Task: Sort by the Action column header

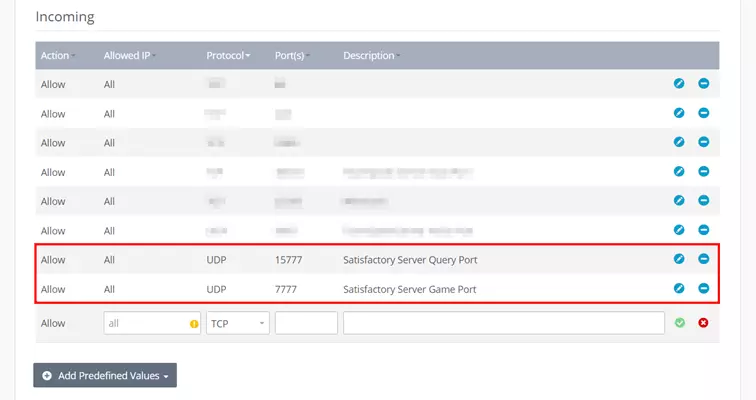Action: tap(58, 55)
